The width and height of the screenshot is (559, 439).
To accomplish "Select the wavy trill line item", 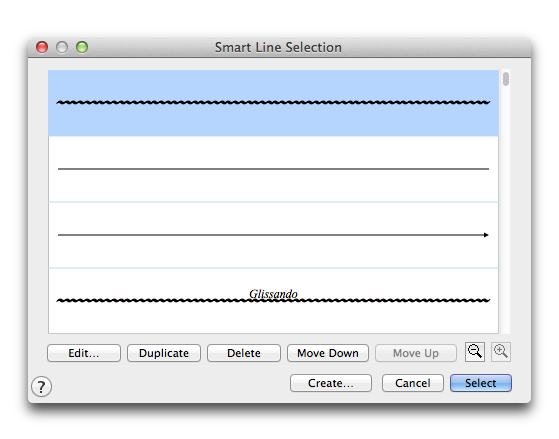I will [x=273, y=103].
